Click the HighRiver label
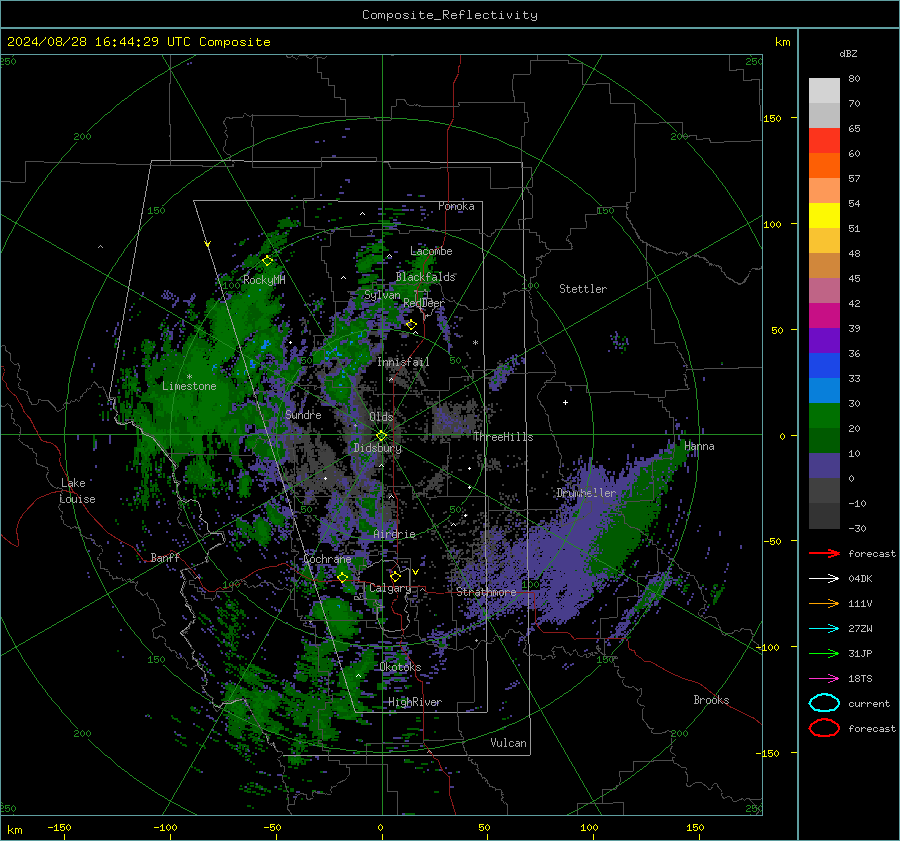 pyautogui.click(x=415, y=702)
